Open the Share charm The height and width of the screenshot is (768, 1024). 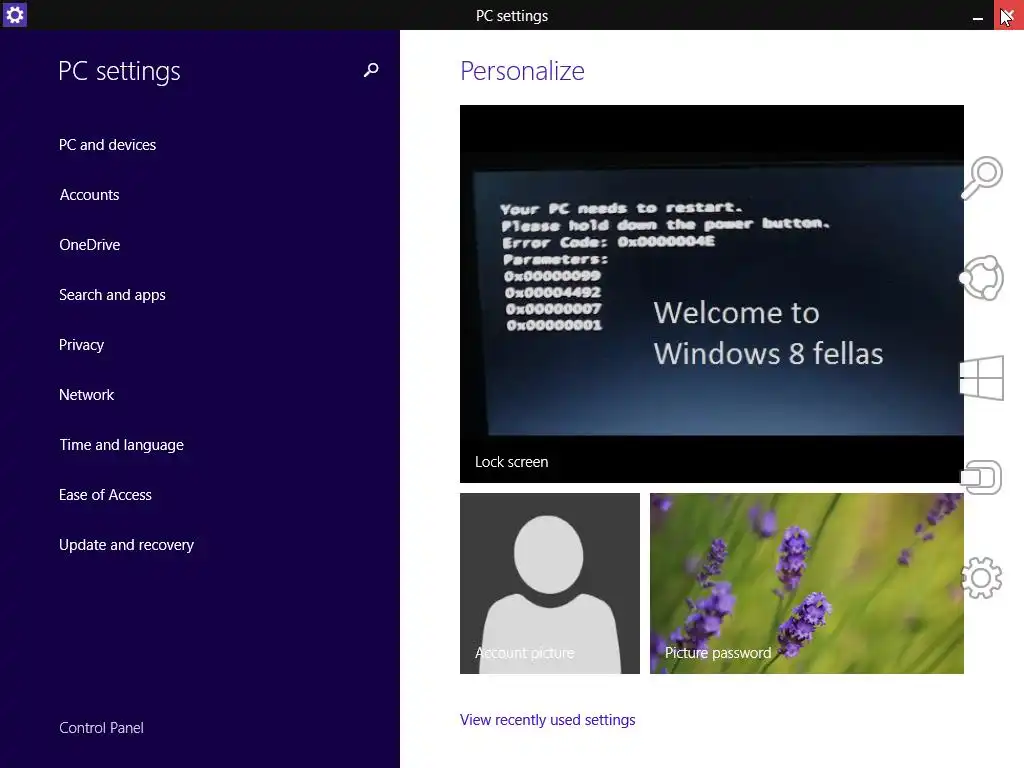[x=982, y=278]
